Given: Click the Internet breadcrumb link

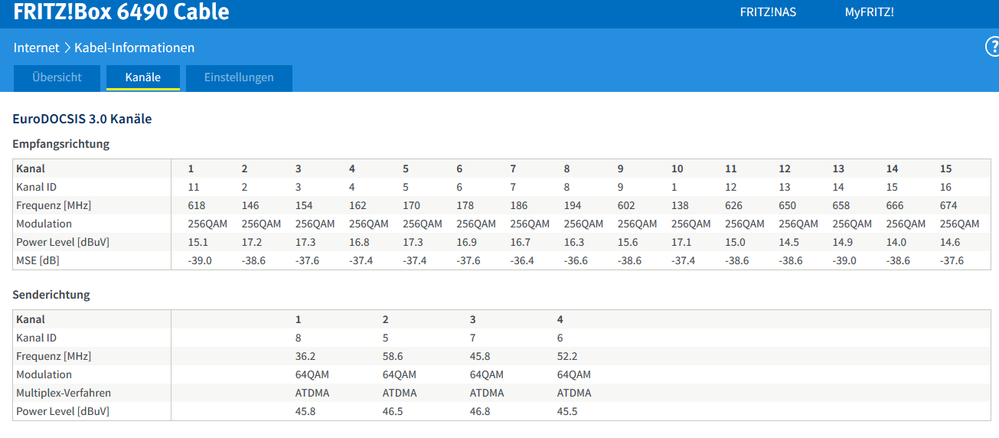Looking at the screenshot, I should (x=36, y=48).
